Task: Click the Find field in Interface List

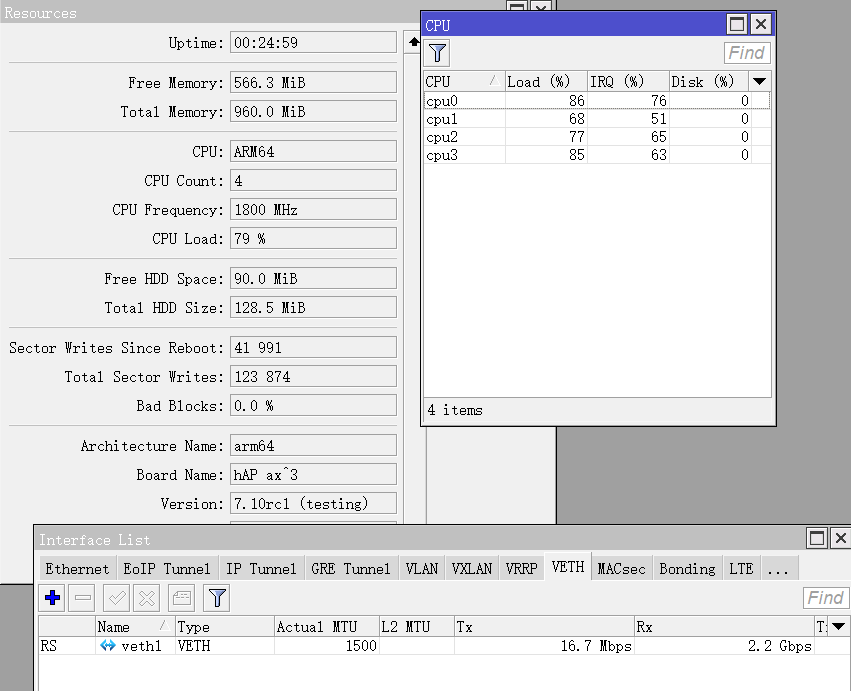Action: click(x=825, y=598)
